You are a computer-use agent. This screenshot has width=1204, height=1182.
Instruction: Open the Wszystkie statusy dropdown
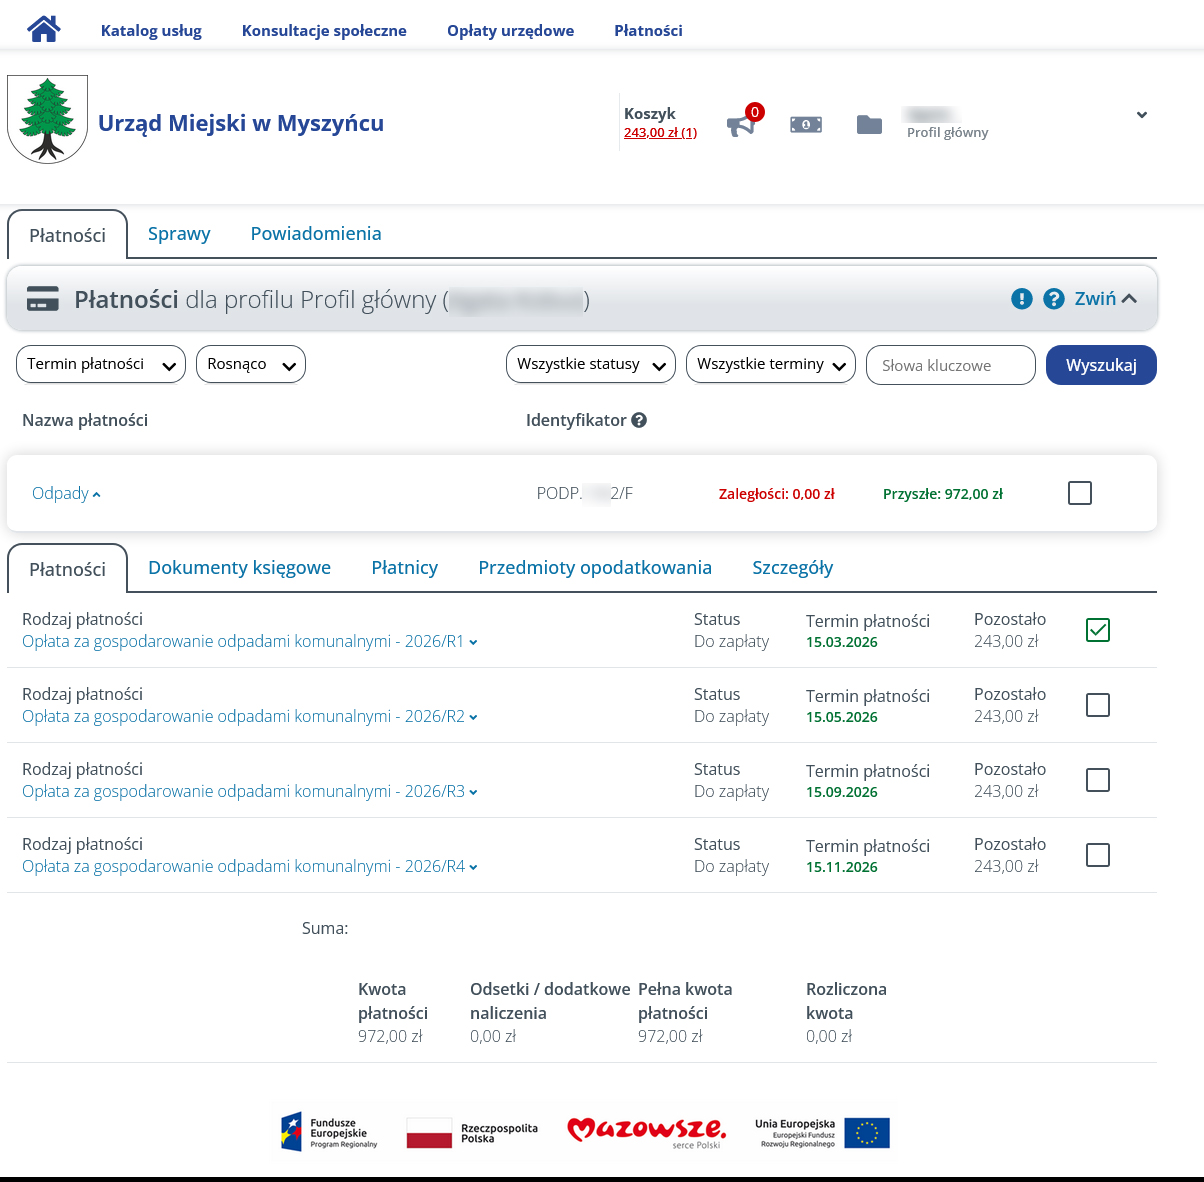tap(590, 364)
